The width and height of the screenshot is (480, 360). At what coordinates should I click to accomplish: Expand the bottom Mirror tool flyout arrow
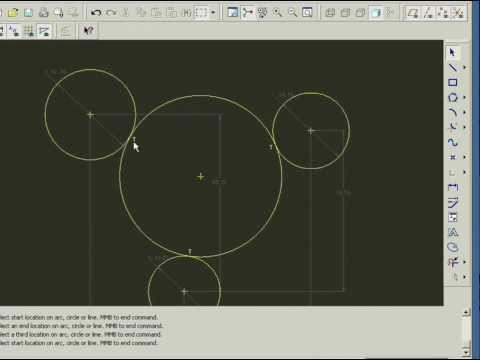pyautogui.click(x=464, y=277)
